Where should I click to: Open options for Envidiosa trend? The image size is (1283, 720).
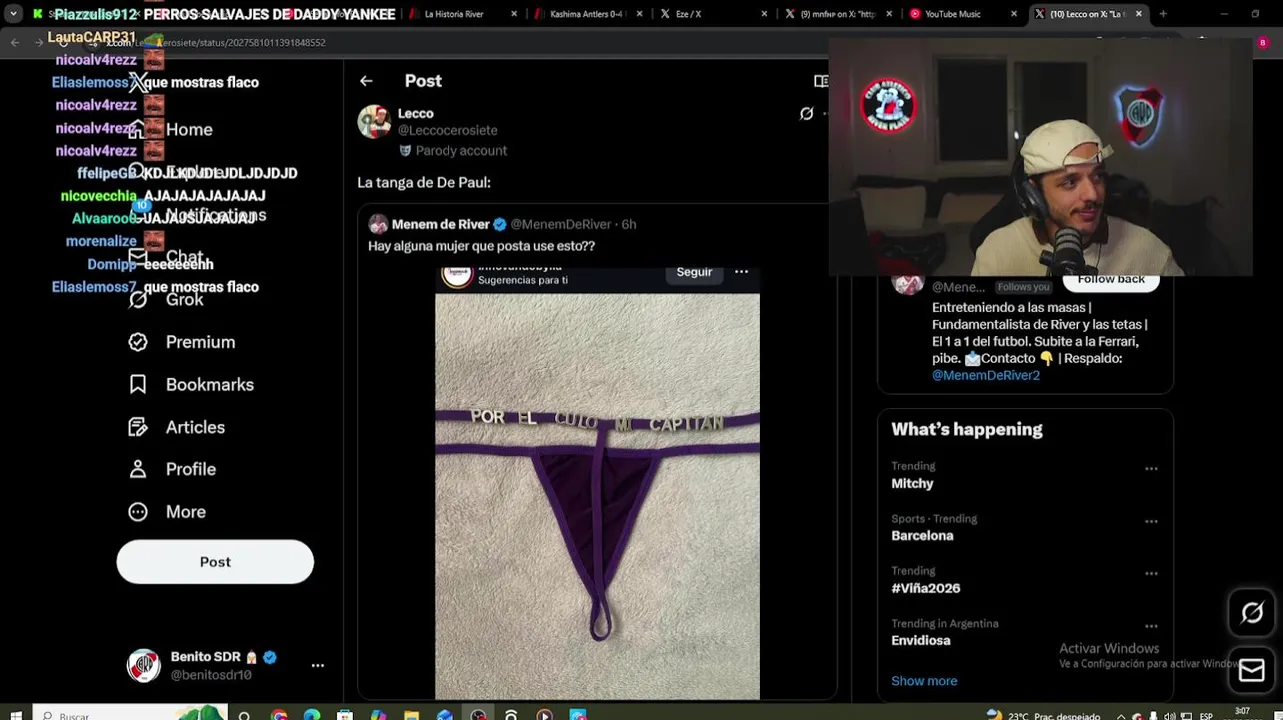click(1151, 626)
